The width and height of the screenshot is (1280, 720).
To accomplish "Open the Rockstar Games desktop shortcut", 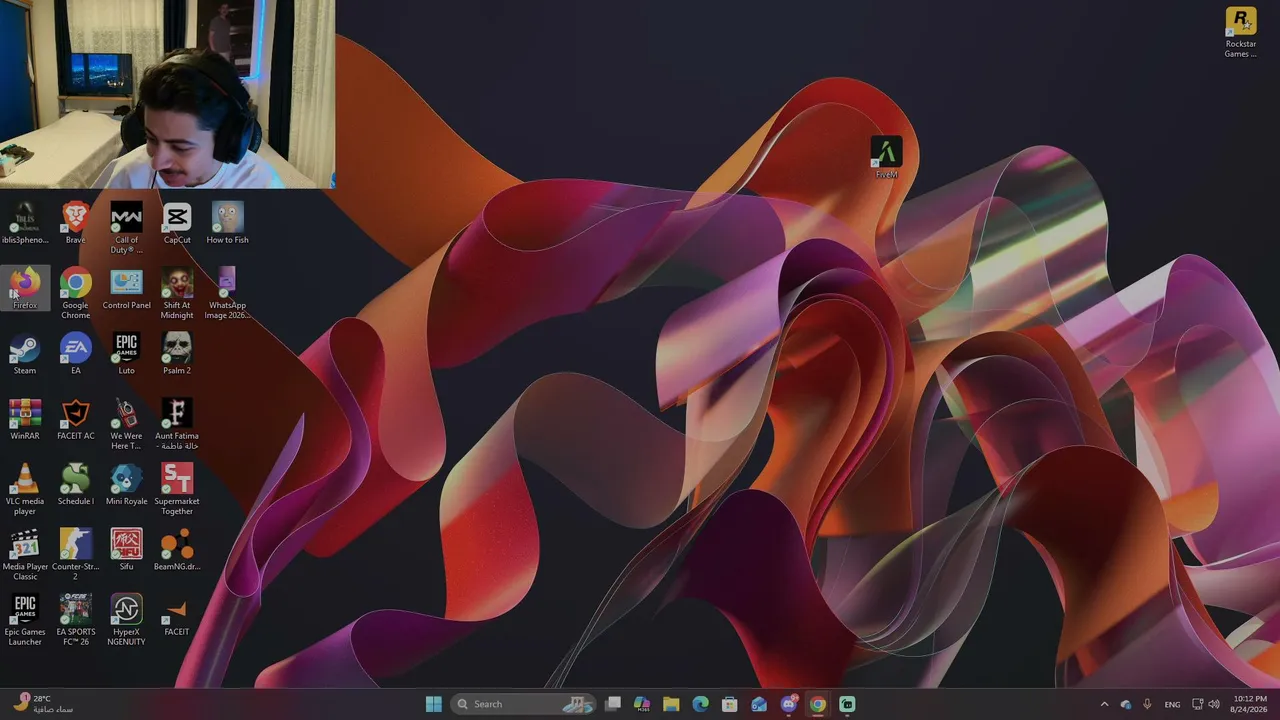I will (x=1240, y=33).
